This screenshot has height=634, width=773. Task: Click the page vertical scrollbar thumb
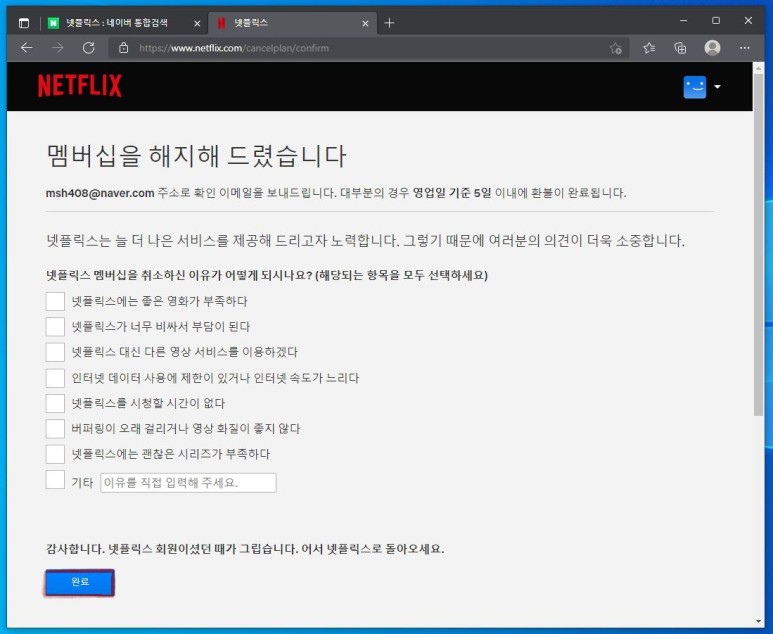(x=758, y=245)
